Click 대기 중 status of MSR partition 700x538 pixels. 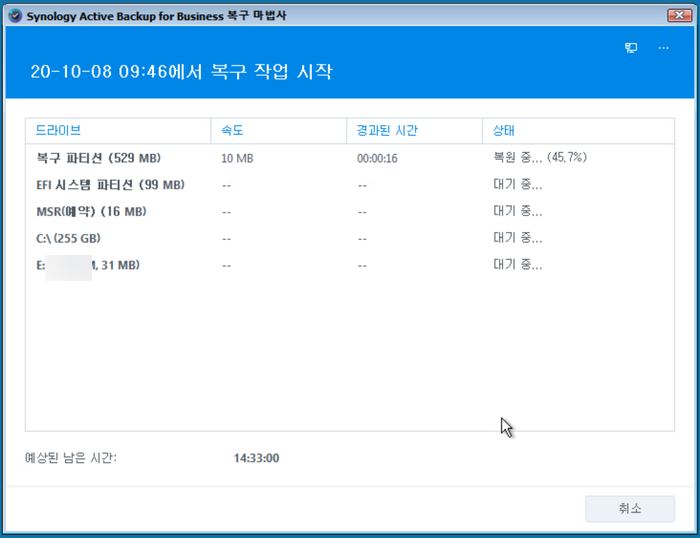point(517,211)
